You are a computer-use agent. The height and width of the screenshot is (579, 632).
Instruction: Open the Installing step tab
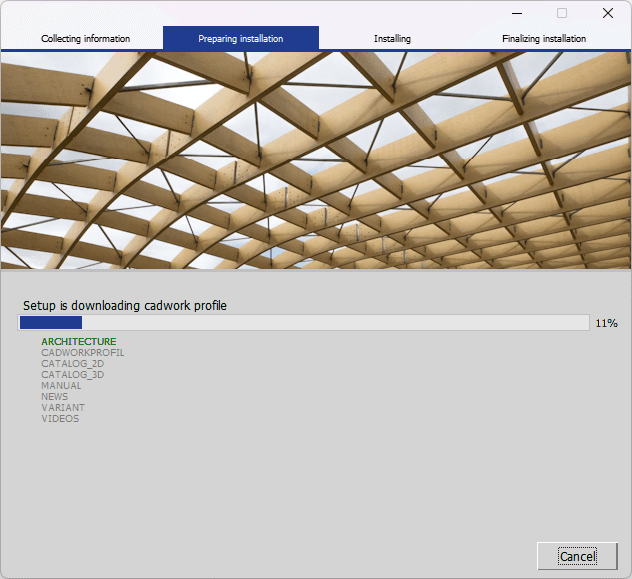click(392, 39)
